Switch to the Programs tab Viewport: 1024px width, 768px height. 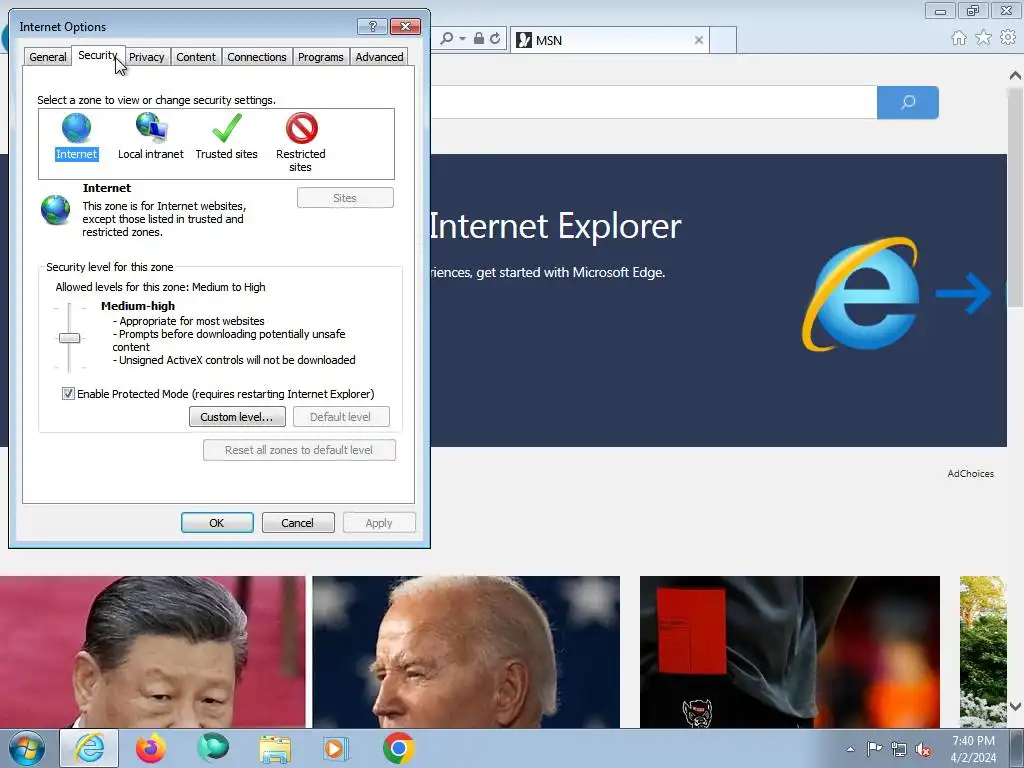(x=321, y=57)
